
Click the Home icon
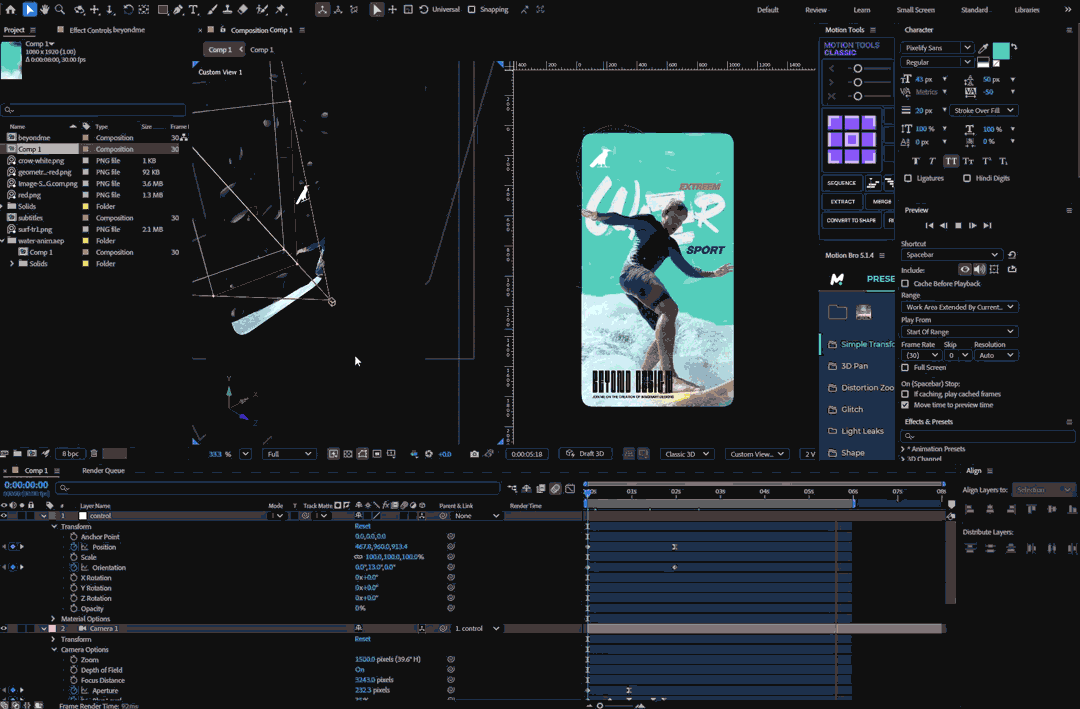(x=9, y=9)
